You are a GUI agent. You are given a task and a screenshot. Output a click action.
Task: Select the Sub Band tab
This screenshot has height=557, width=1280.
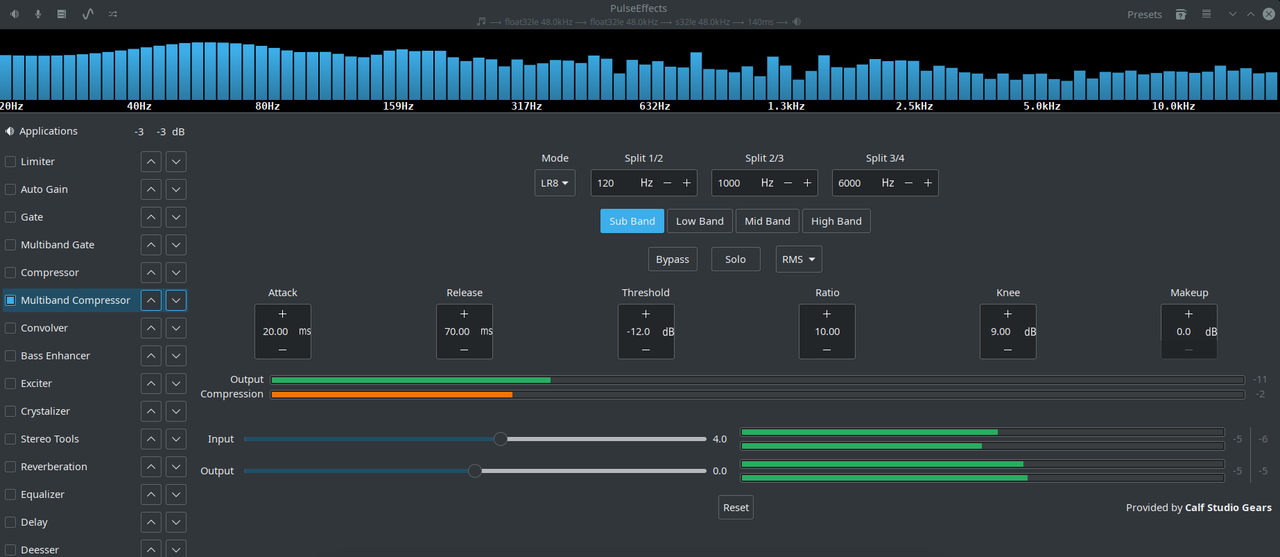pyautogui.click(x=632, y=221)
